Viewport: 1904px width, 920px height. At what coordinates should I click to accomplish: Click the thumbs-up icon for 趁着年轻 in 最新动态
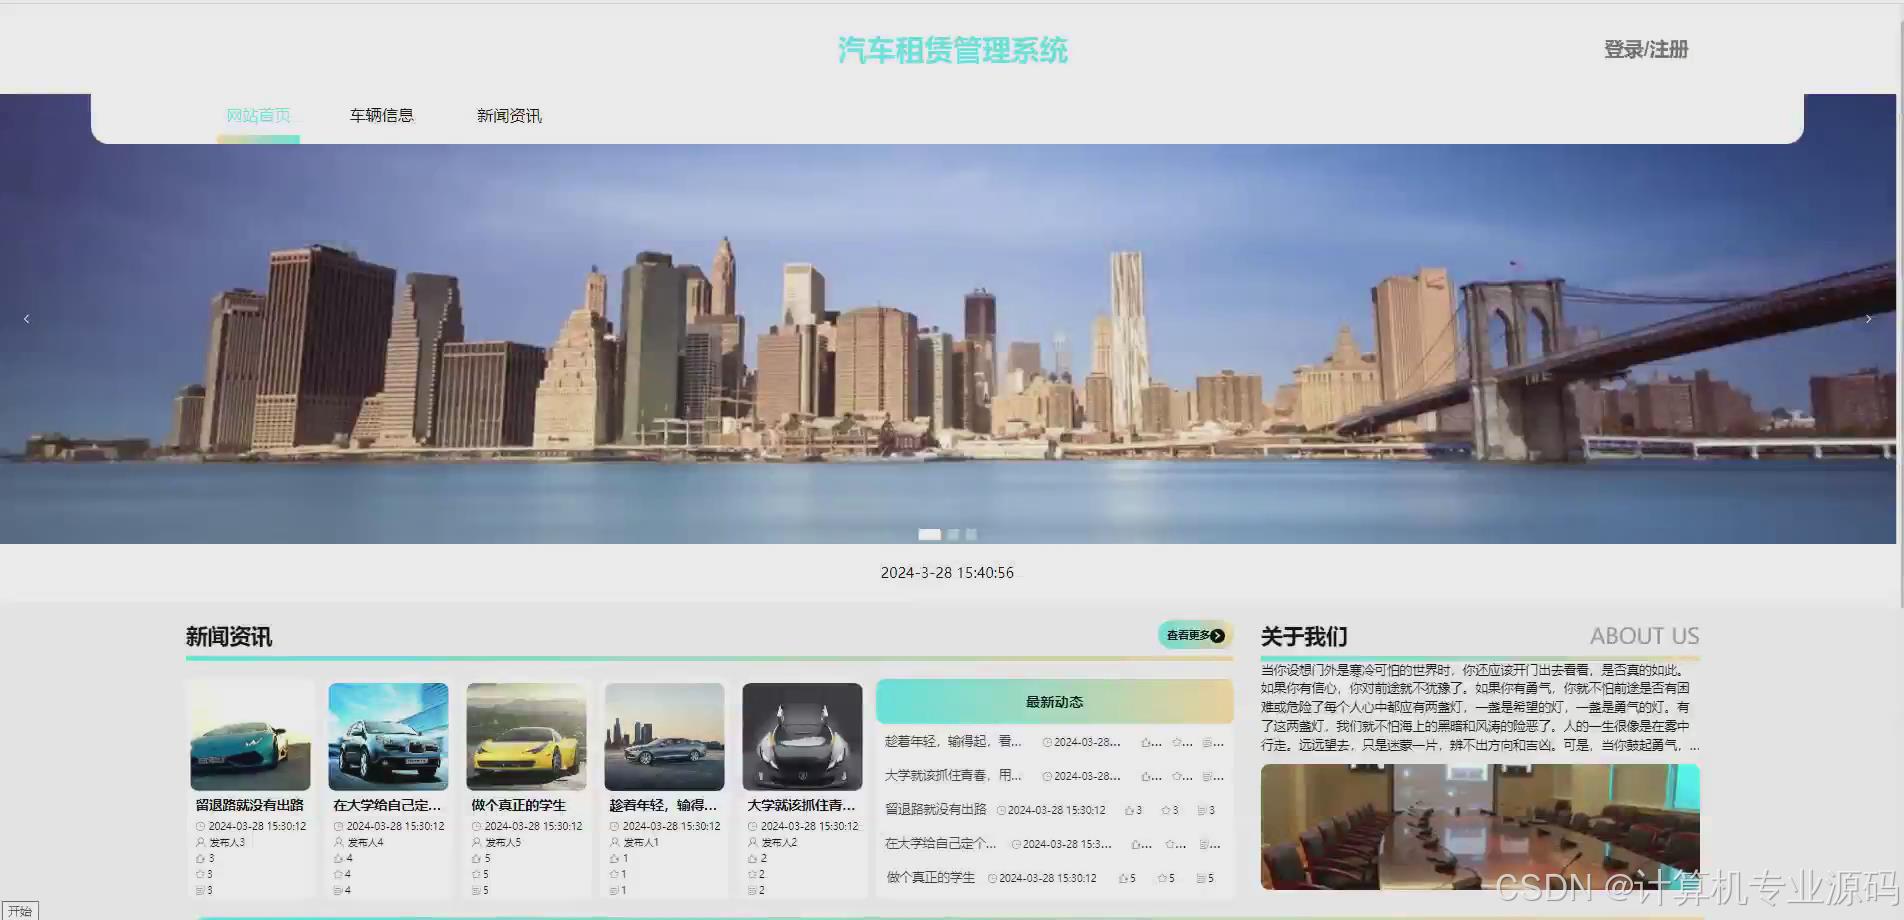1146,742
